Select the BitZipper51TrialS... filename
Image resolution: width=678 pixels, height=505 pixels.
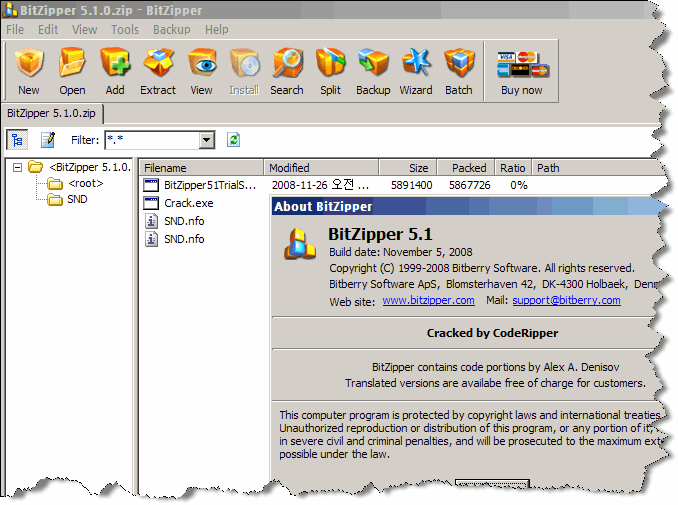[x=210, y=185]
